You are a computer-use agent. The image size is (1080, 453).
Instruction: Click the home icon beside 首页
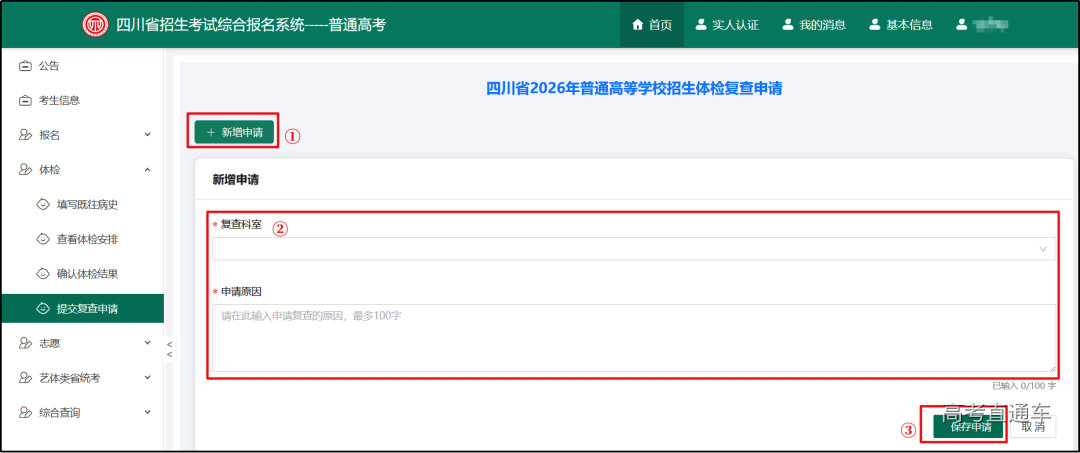coord(637,25)
